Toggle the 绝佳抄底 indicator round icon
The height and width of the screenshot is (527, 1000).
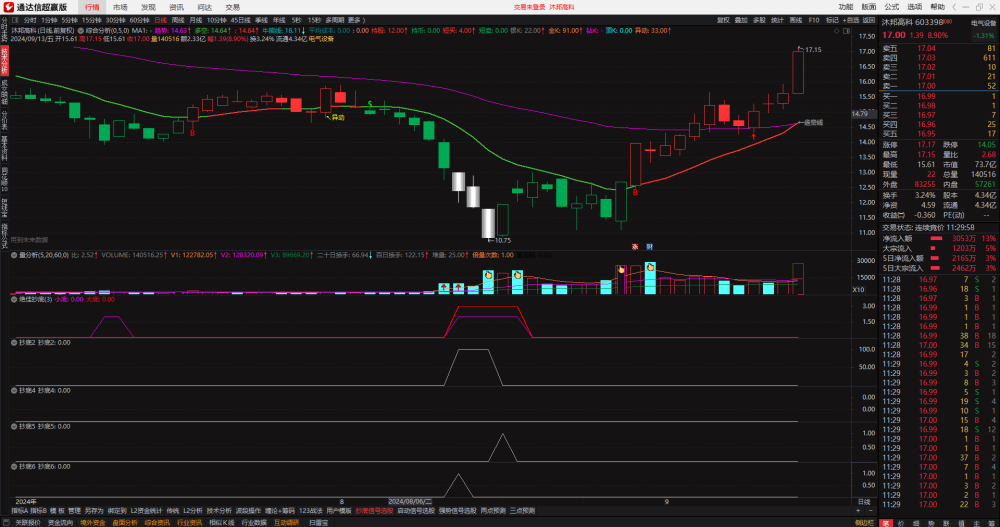coord(14,299)
